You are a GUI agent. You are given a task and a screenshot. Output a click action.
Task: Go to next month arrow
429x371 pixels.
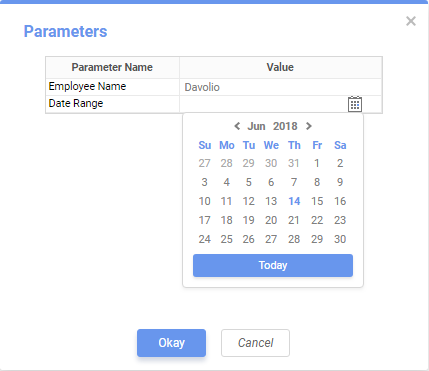309,126
